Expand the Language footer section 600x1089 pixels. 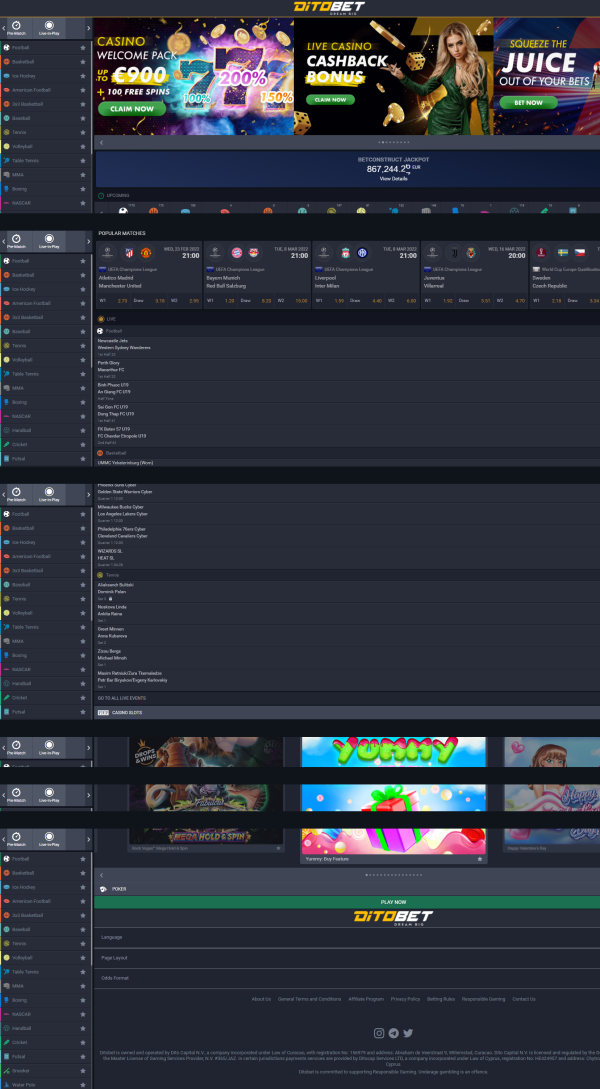[347, 938]
